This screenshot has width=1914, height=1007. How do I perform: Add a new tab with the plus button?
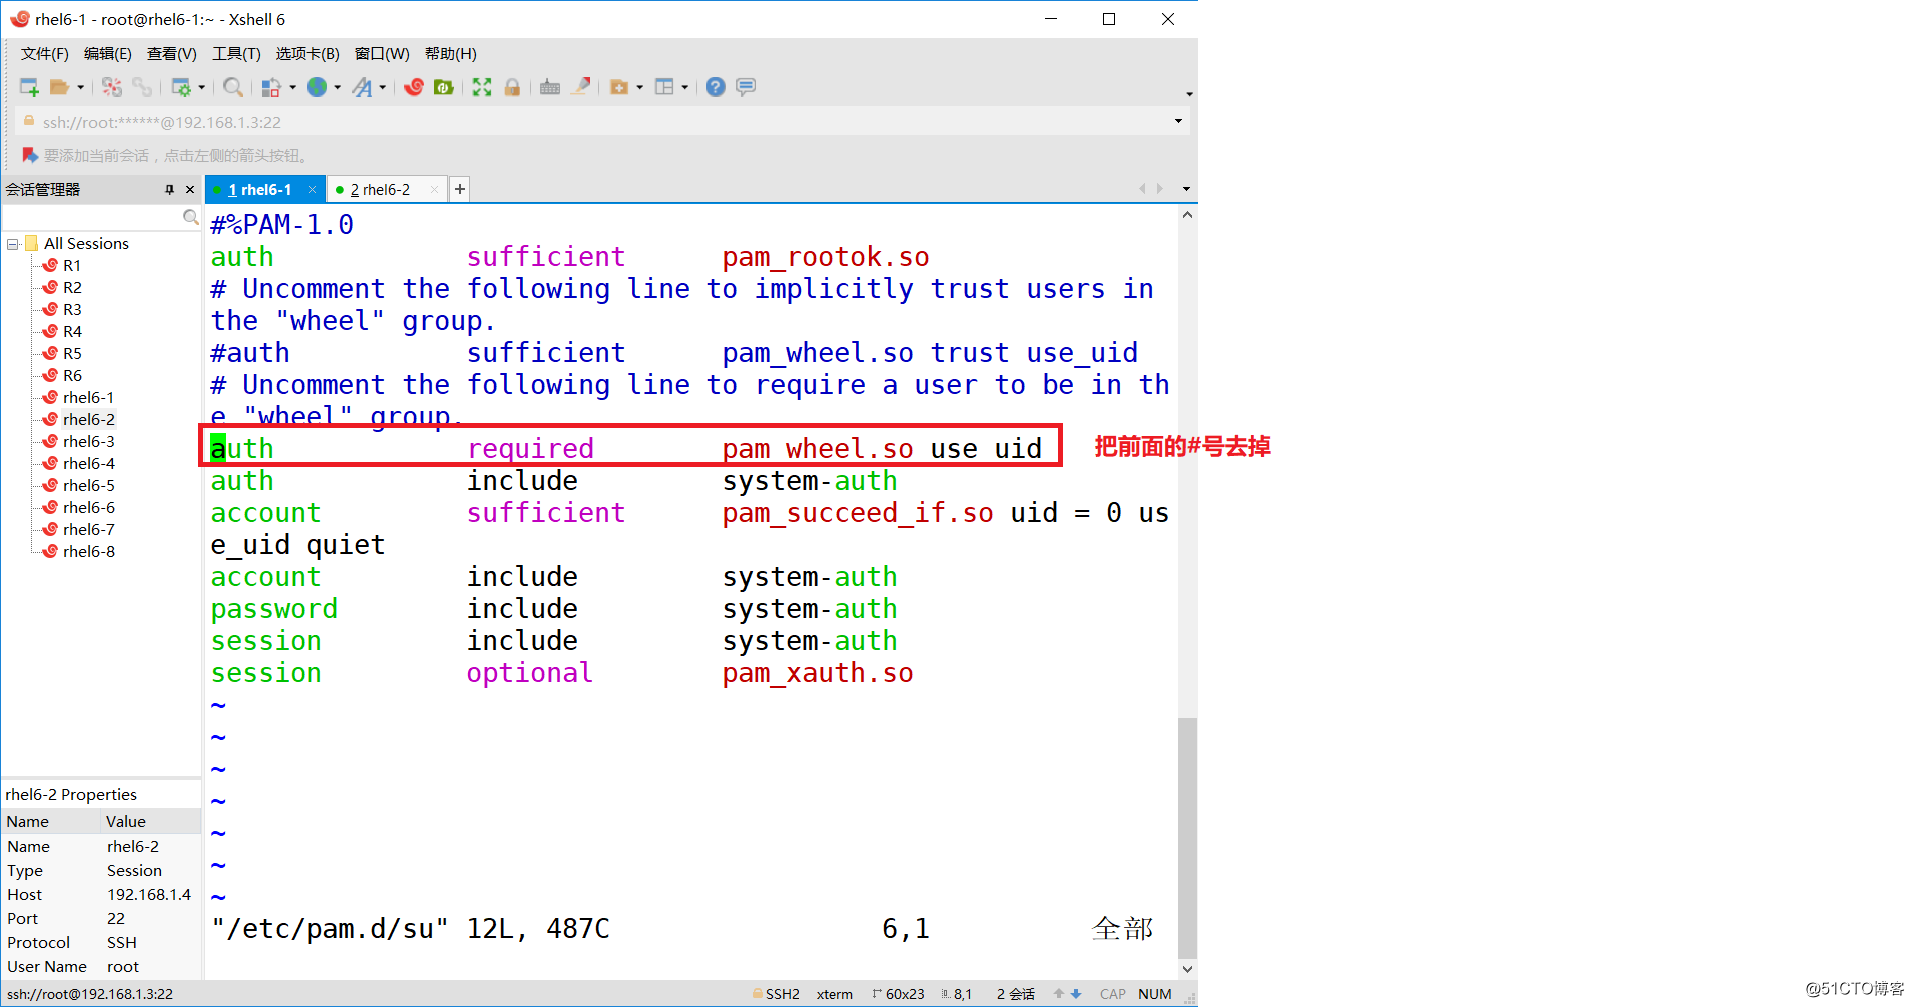pos(460,189)
